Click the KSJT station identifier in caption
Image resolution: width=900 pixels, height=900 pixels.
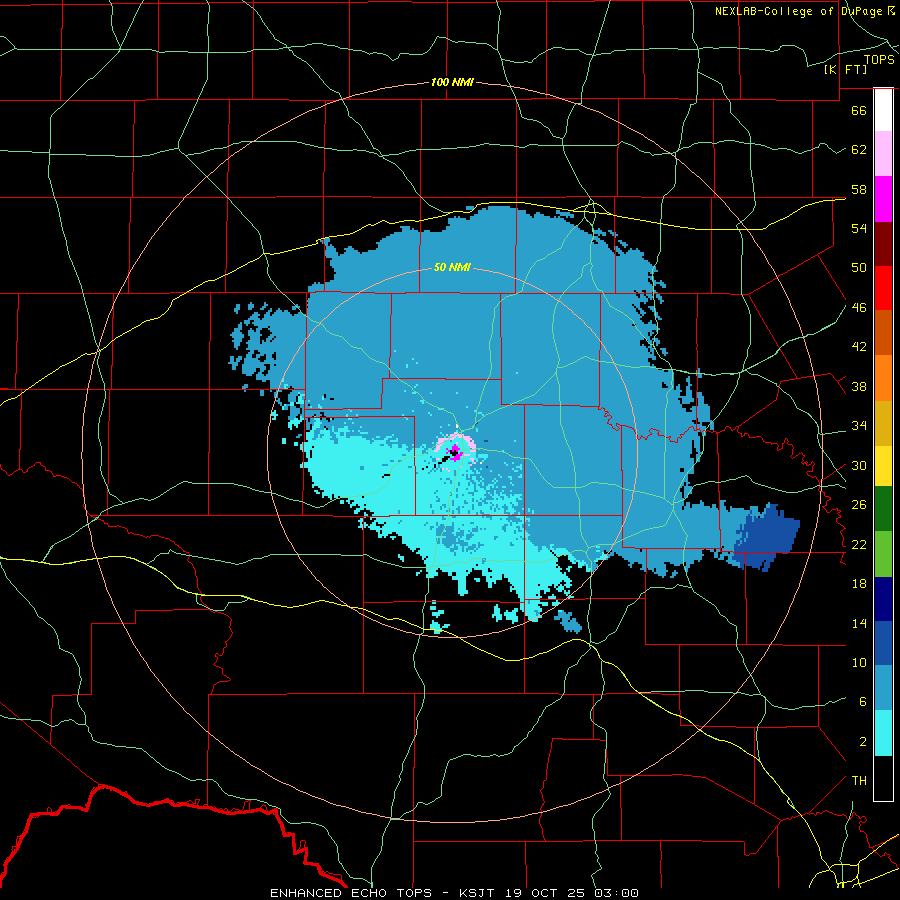pyautogui.click(x=478, y=893)
